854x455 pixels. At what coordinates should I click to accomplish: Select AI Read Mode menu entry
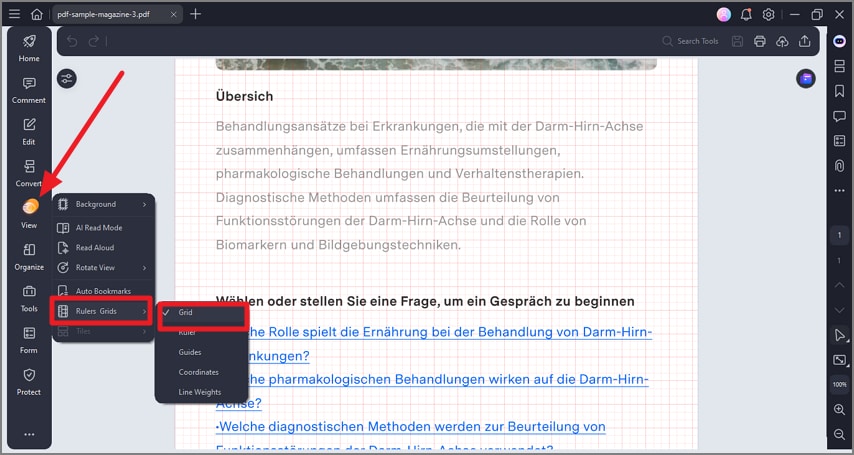[x=103, y=228]
